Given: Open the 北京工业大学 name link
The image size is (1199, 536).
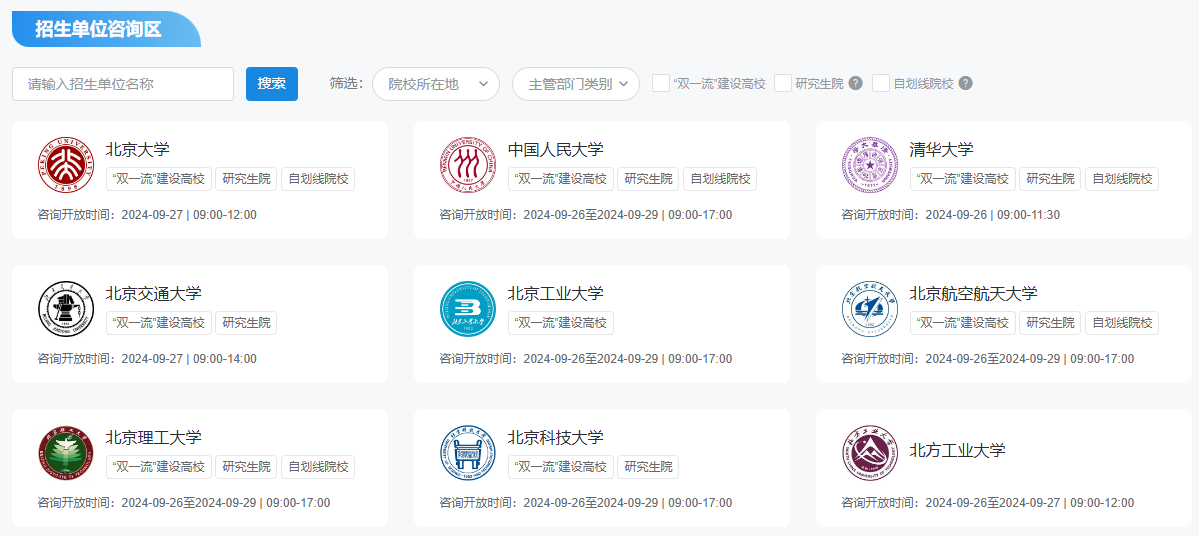Looking at the screenshot, I should pyautogui.click(x=555, y=293).
